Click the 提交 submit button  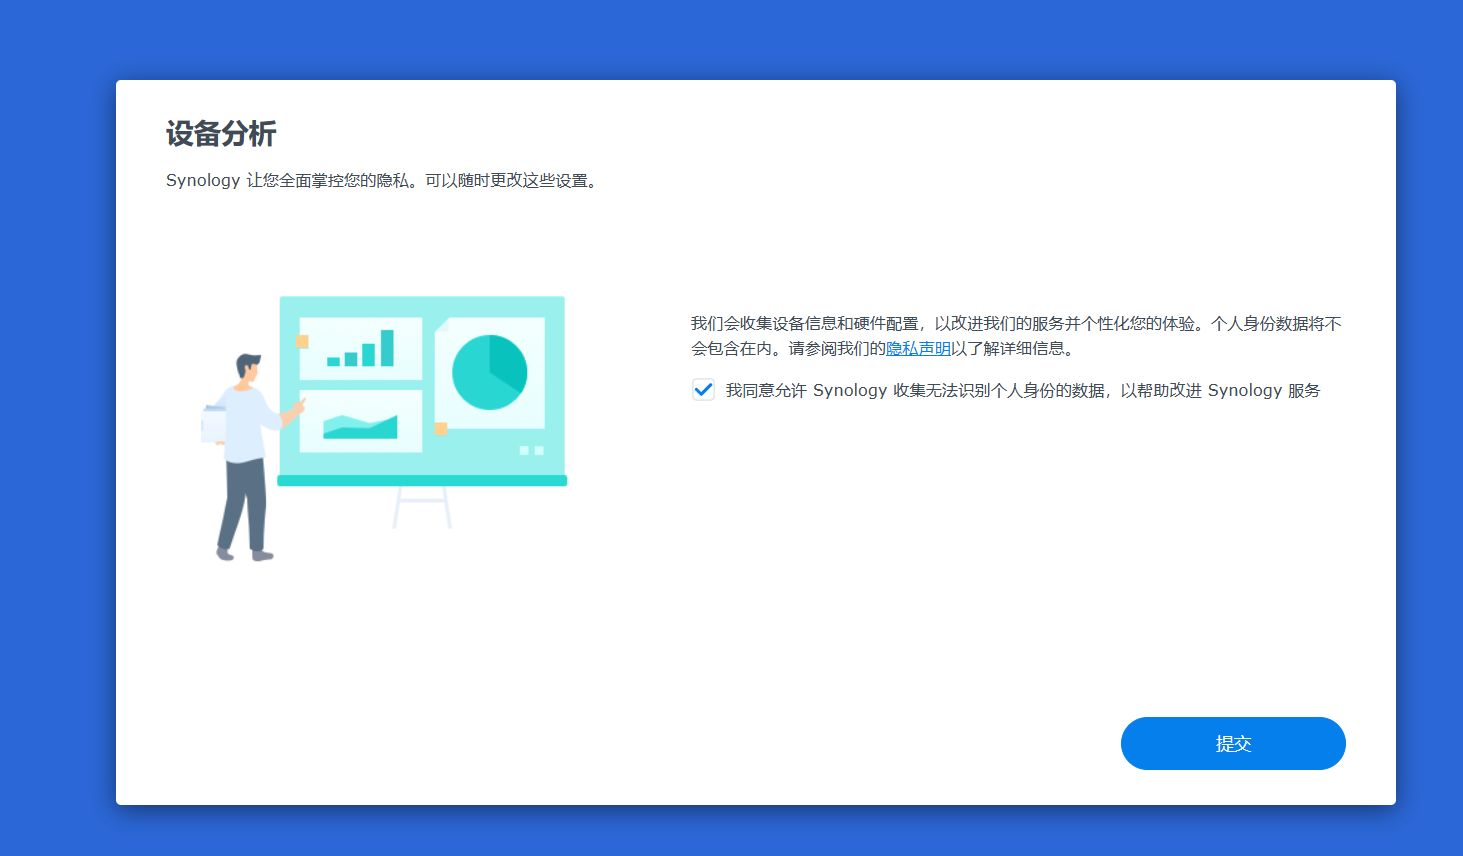click(1233, 743)
